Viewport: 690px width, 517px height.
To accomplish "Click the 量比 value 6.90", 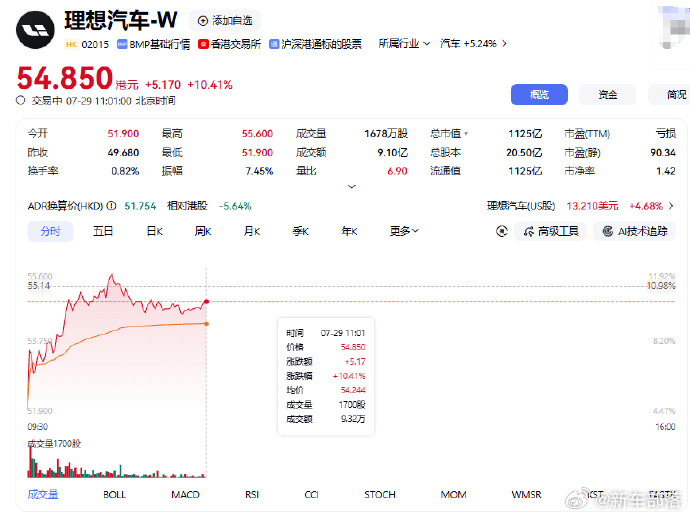I will point(397,171).
